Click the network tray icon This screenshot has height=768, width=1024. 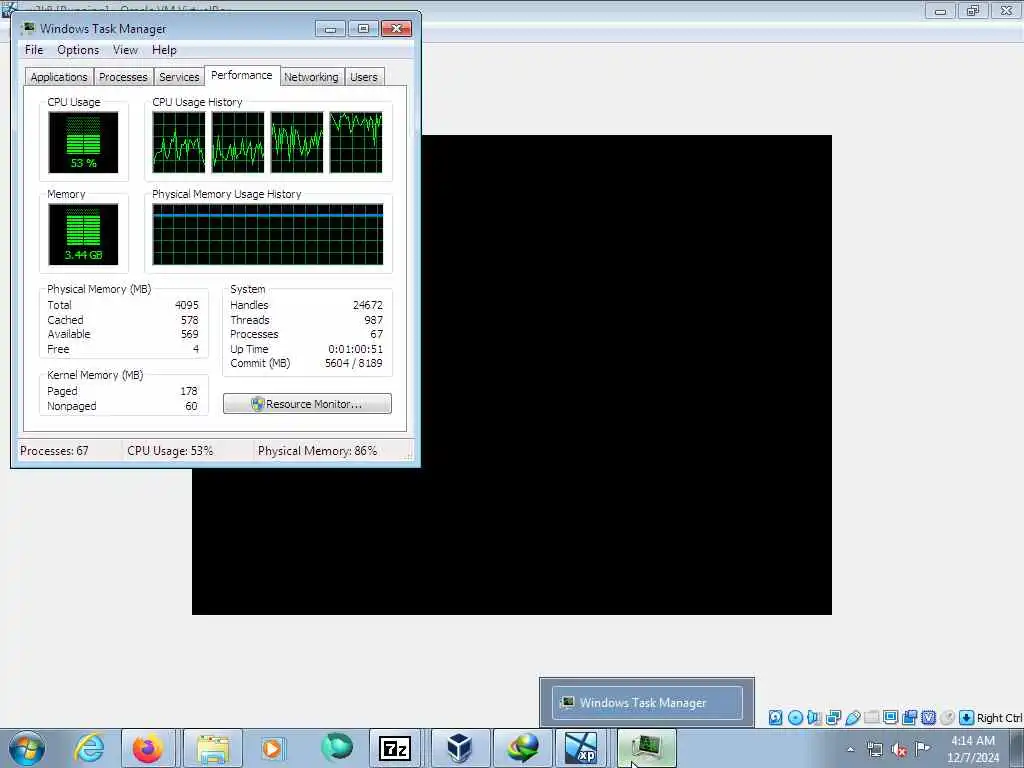875,749
